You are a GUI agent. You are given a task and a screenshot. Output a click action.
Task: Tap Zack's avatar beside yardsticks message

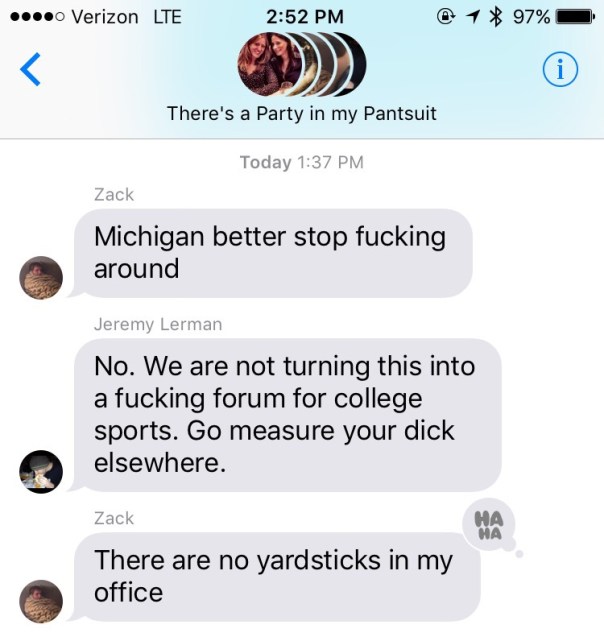tap(41, 601)
